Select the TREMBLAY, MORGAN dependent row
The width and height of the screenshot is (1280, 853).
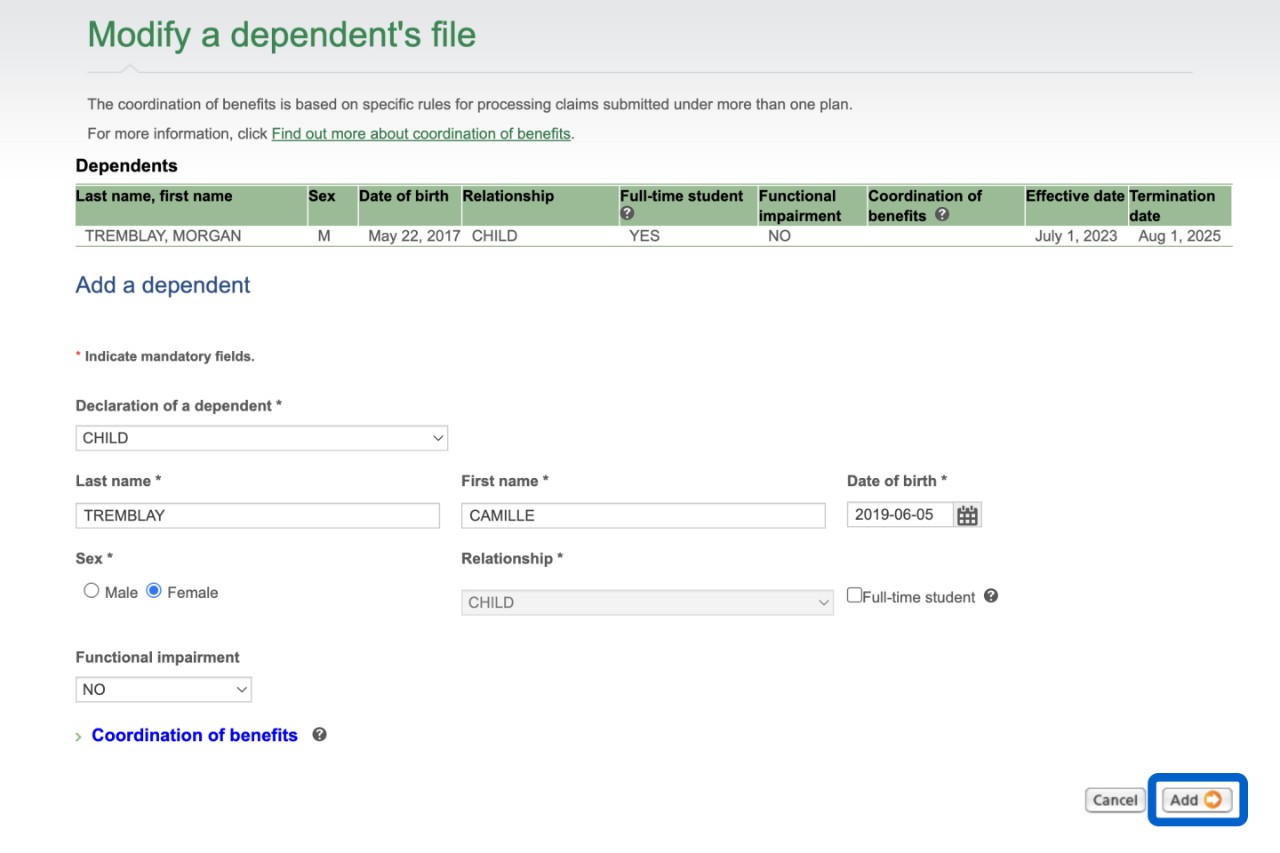point(163,237)
